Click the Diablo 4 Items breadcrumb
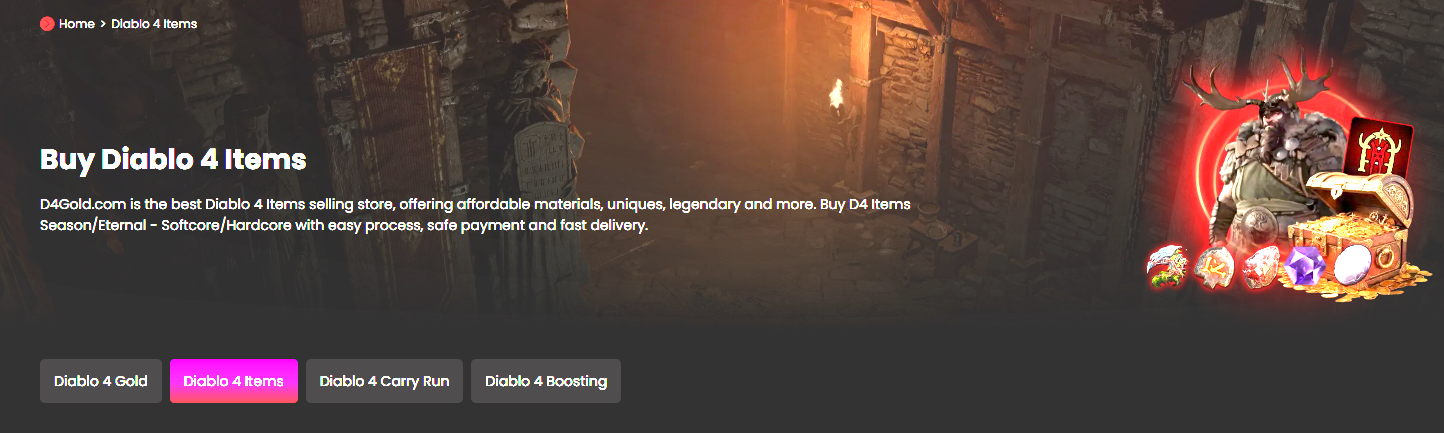 154,24
